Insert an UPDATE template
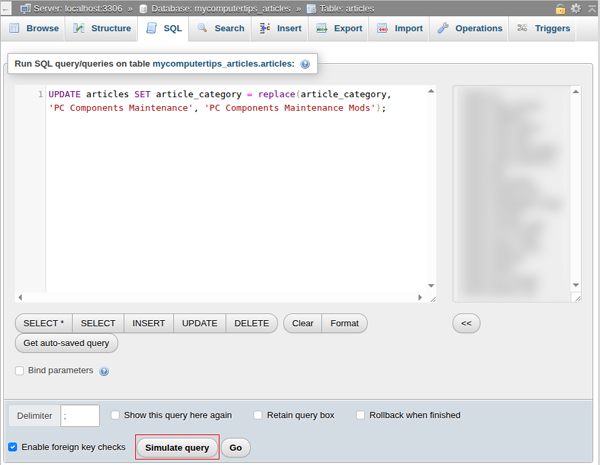Image resolution: width=600 pixels, height=465 pixels. (199, 323)
